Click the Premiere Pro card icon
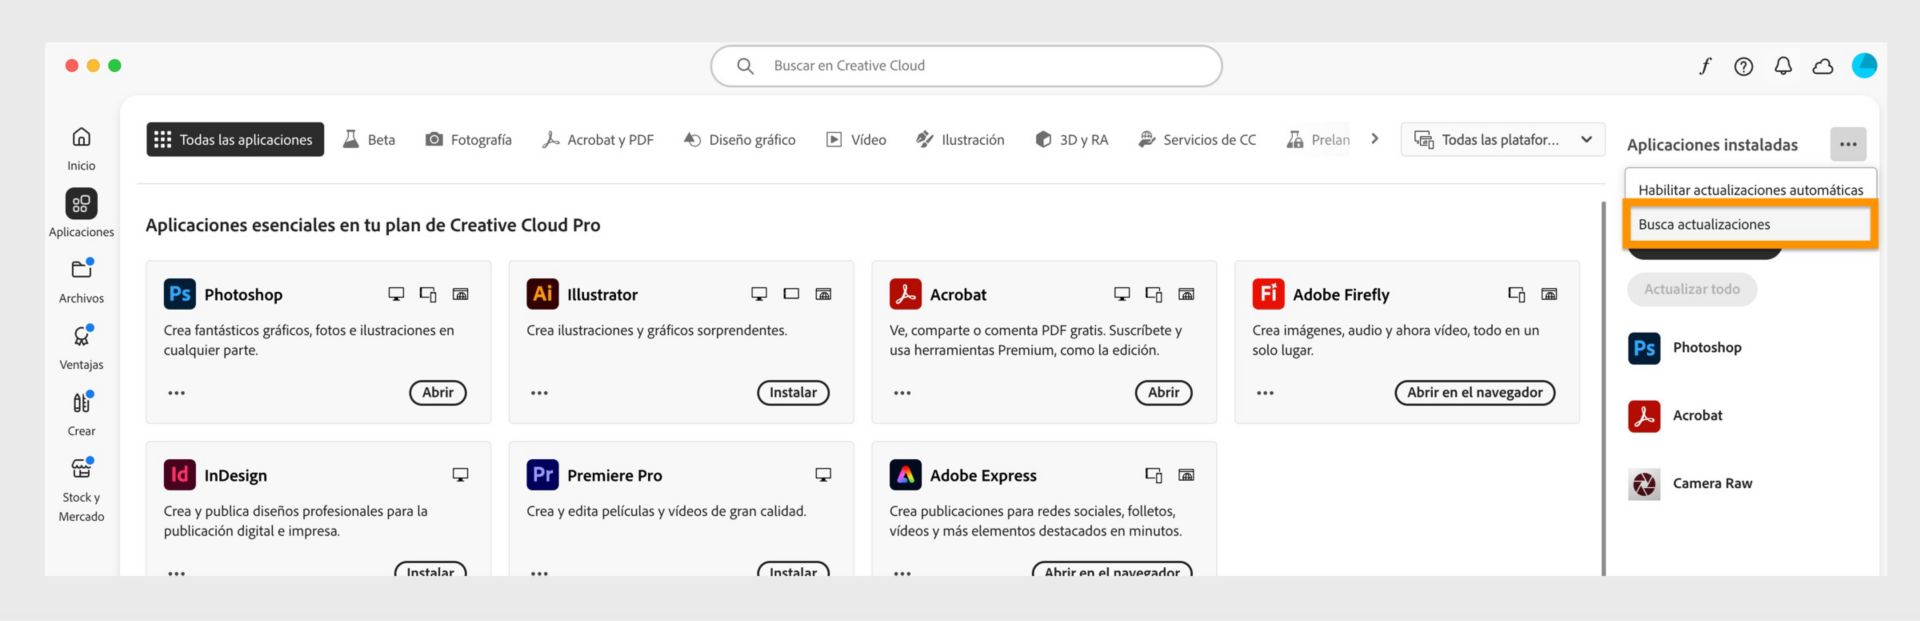This screenshot has height=621, width=1920. 543,475
